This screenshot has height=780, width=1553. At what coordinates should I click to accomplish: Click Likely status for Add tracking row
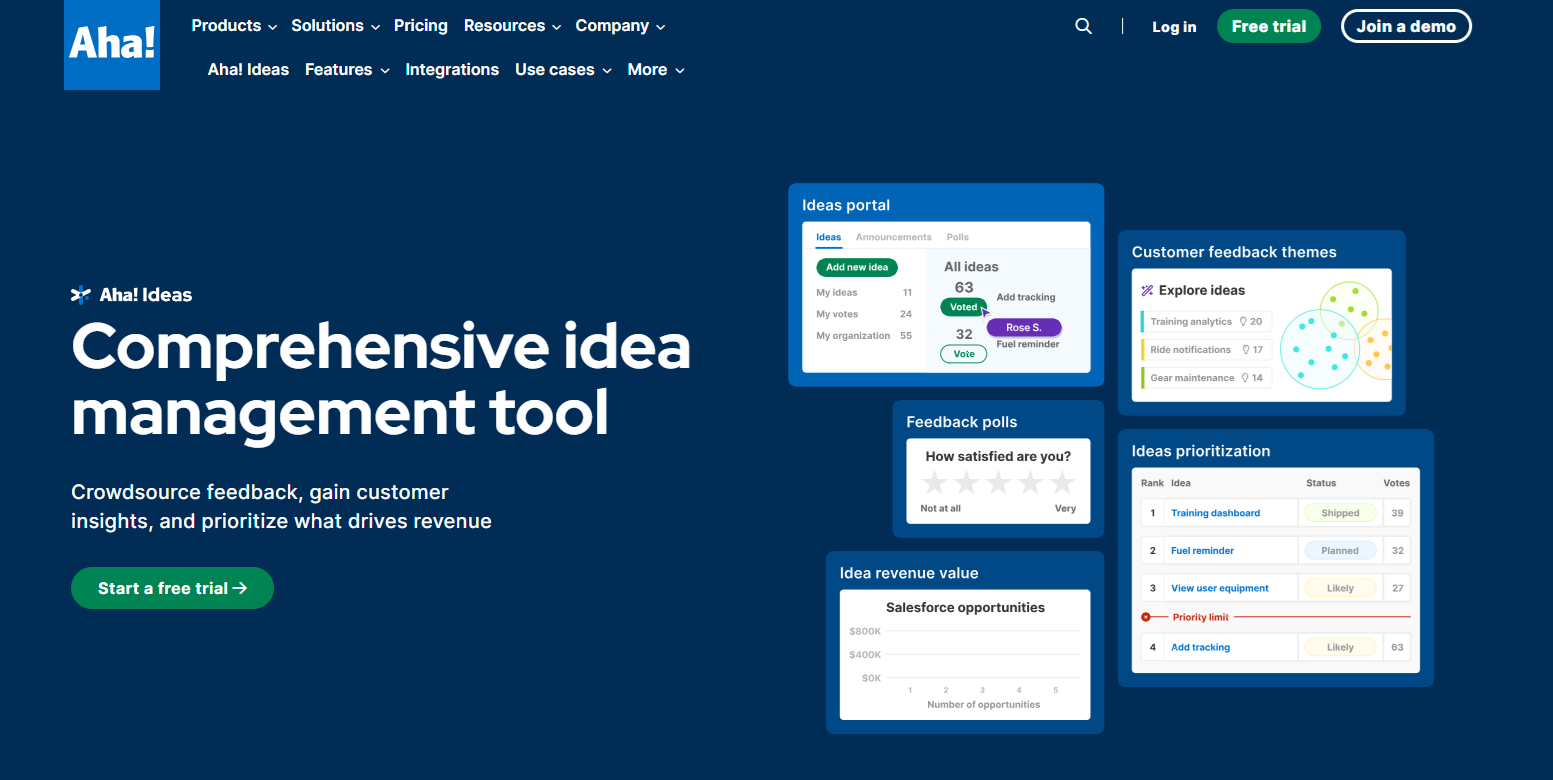pos(1340,648)
